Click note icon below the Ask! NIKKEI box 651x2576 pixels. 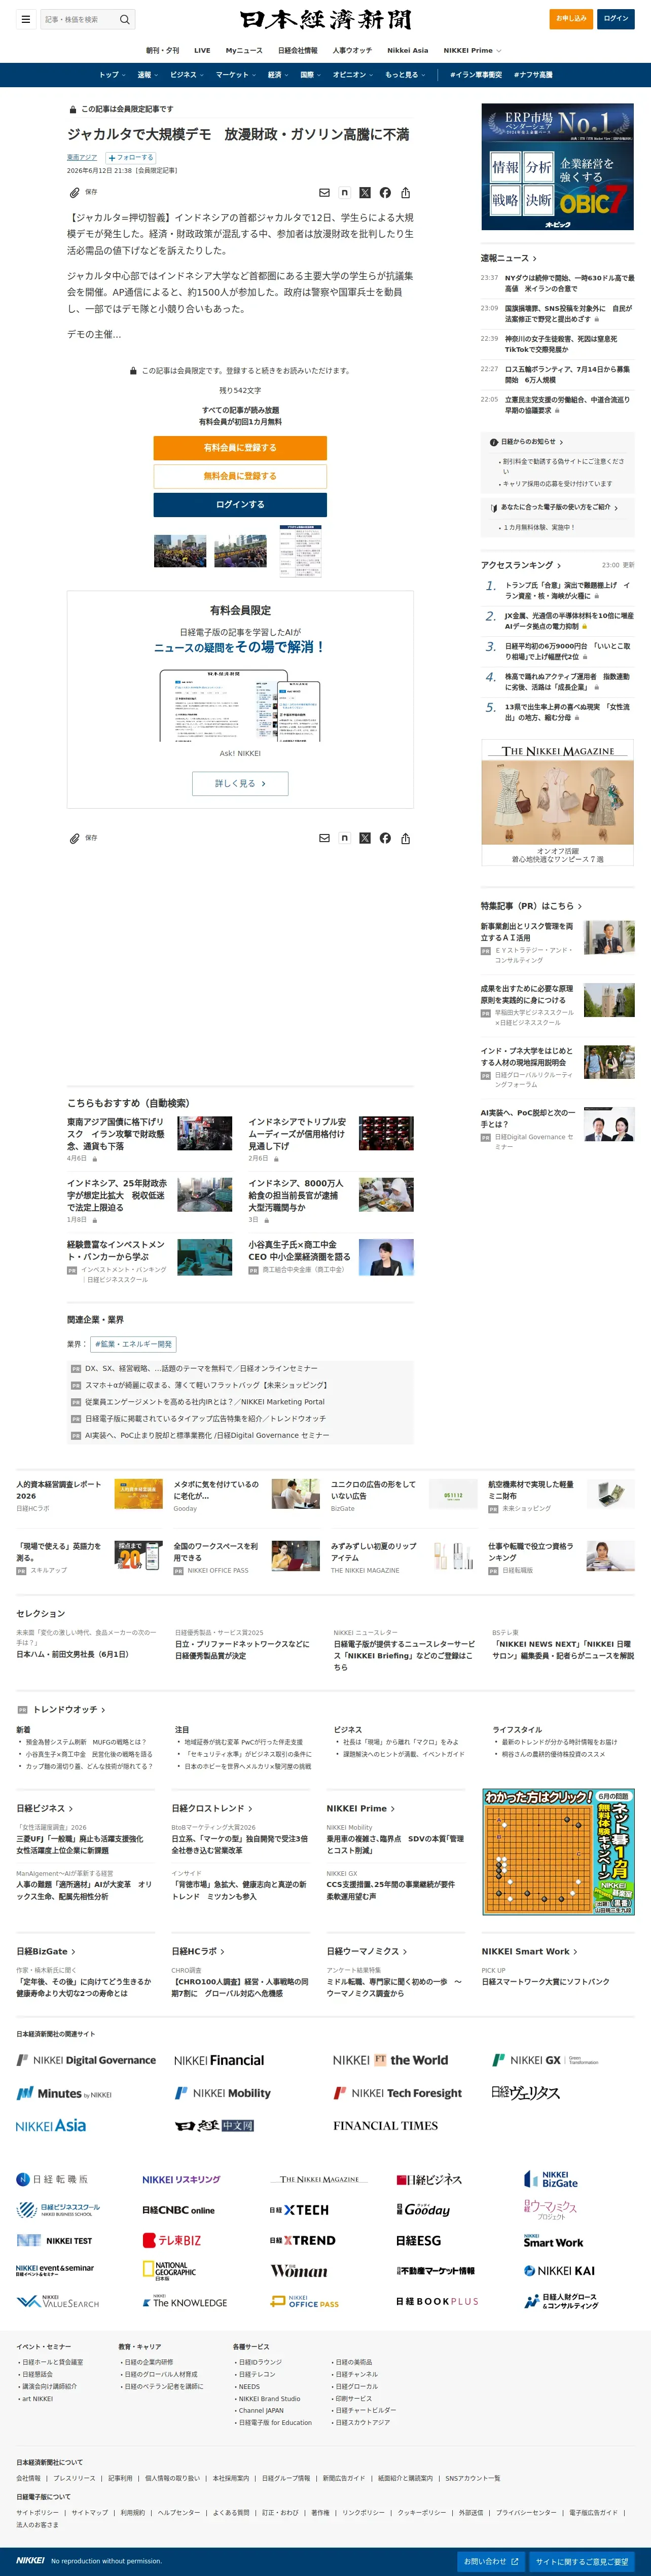pos(344,838)
